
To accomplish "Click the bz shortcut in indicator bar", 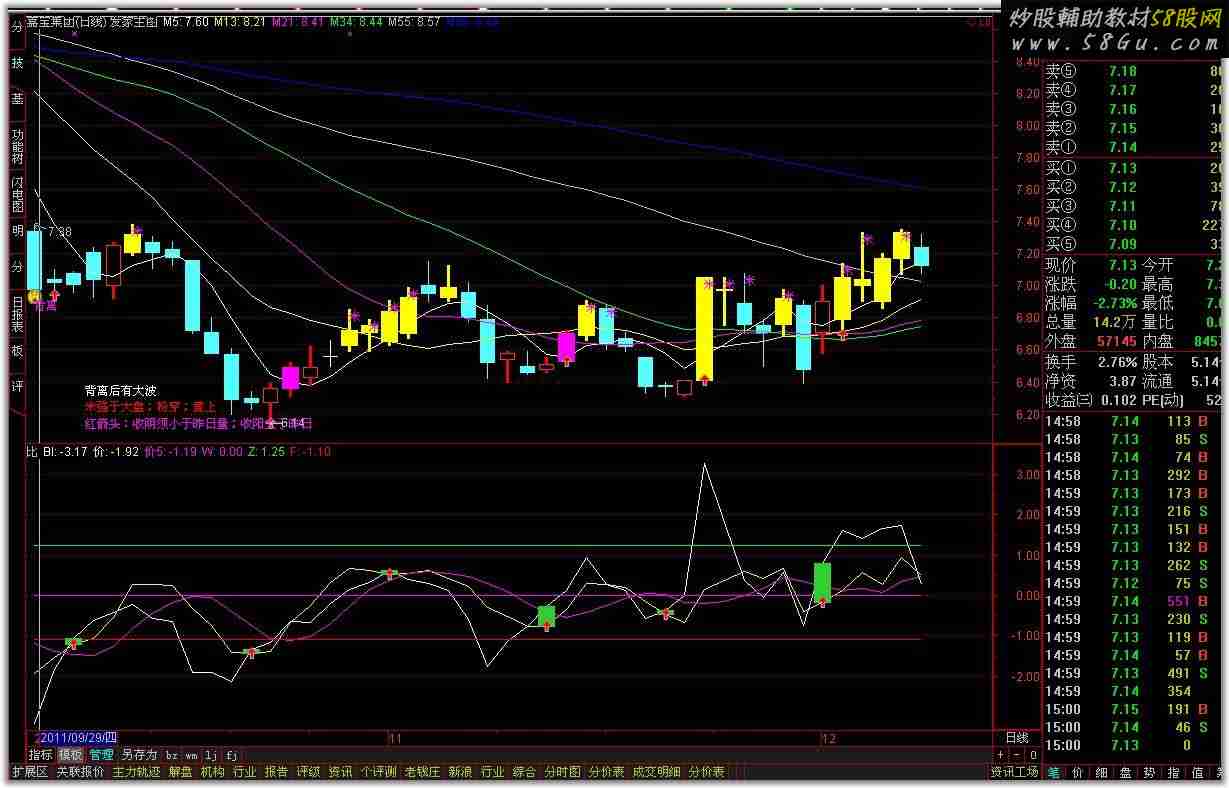I will coord(171,755).
